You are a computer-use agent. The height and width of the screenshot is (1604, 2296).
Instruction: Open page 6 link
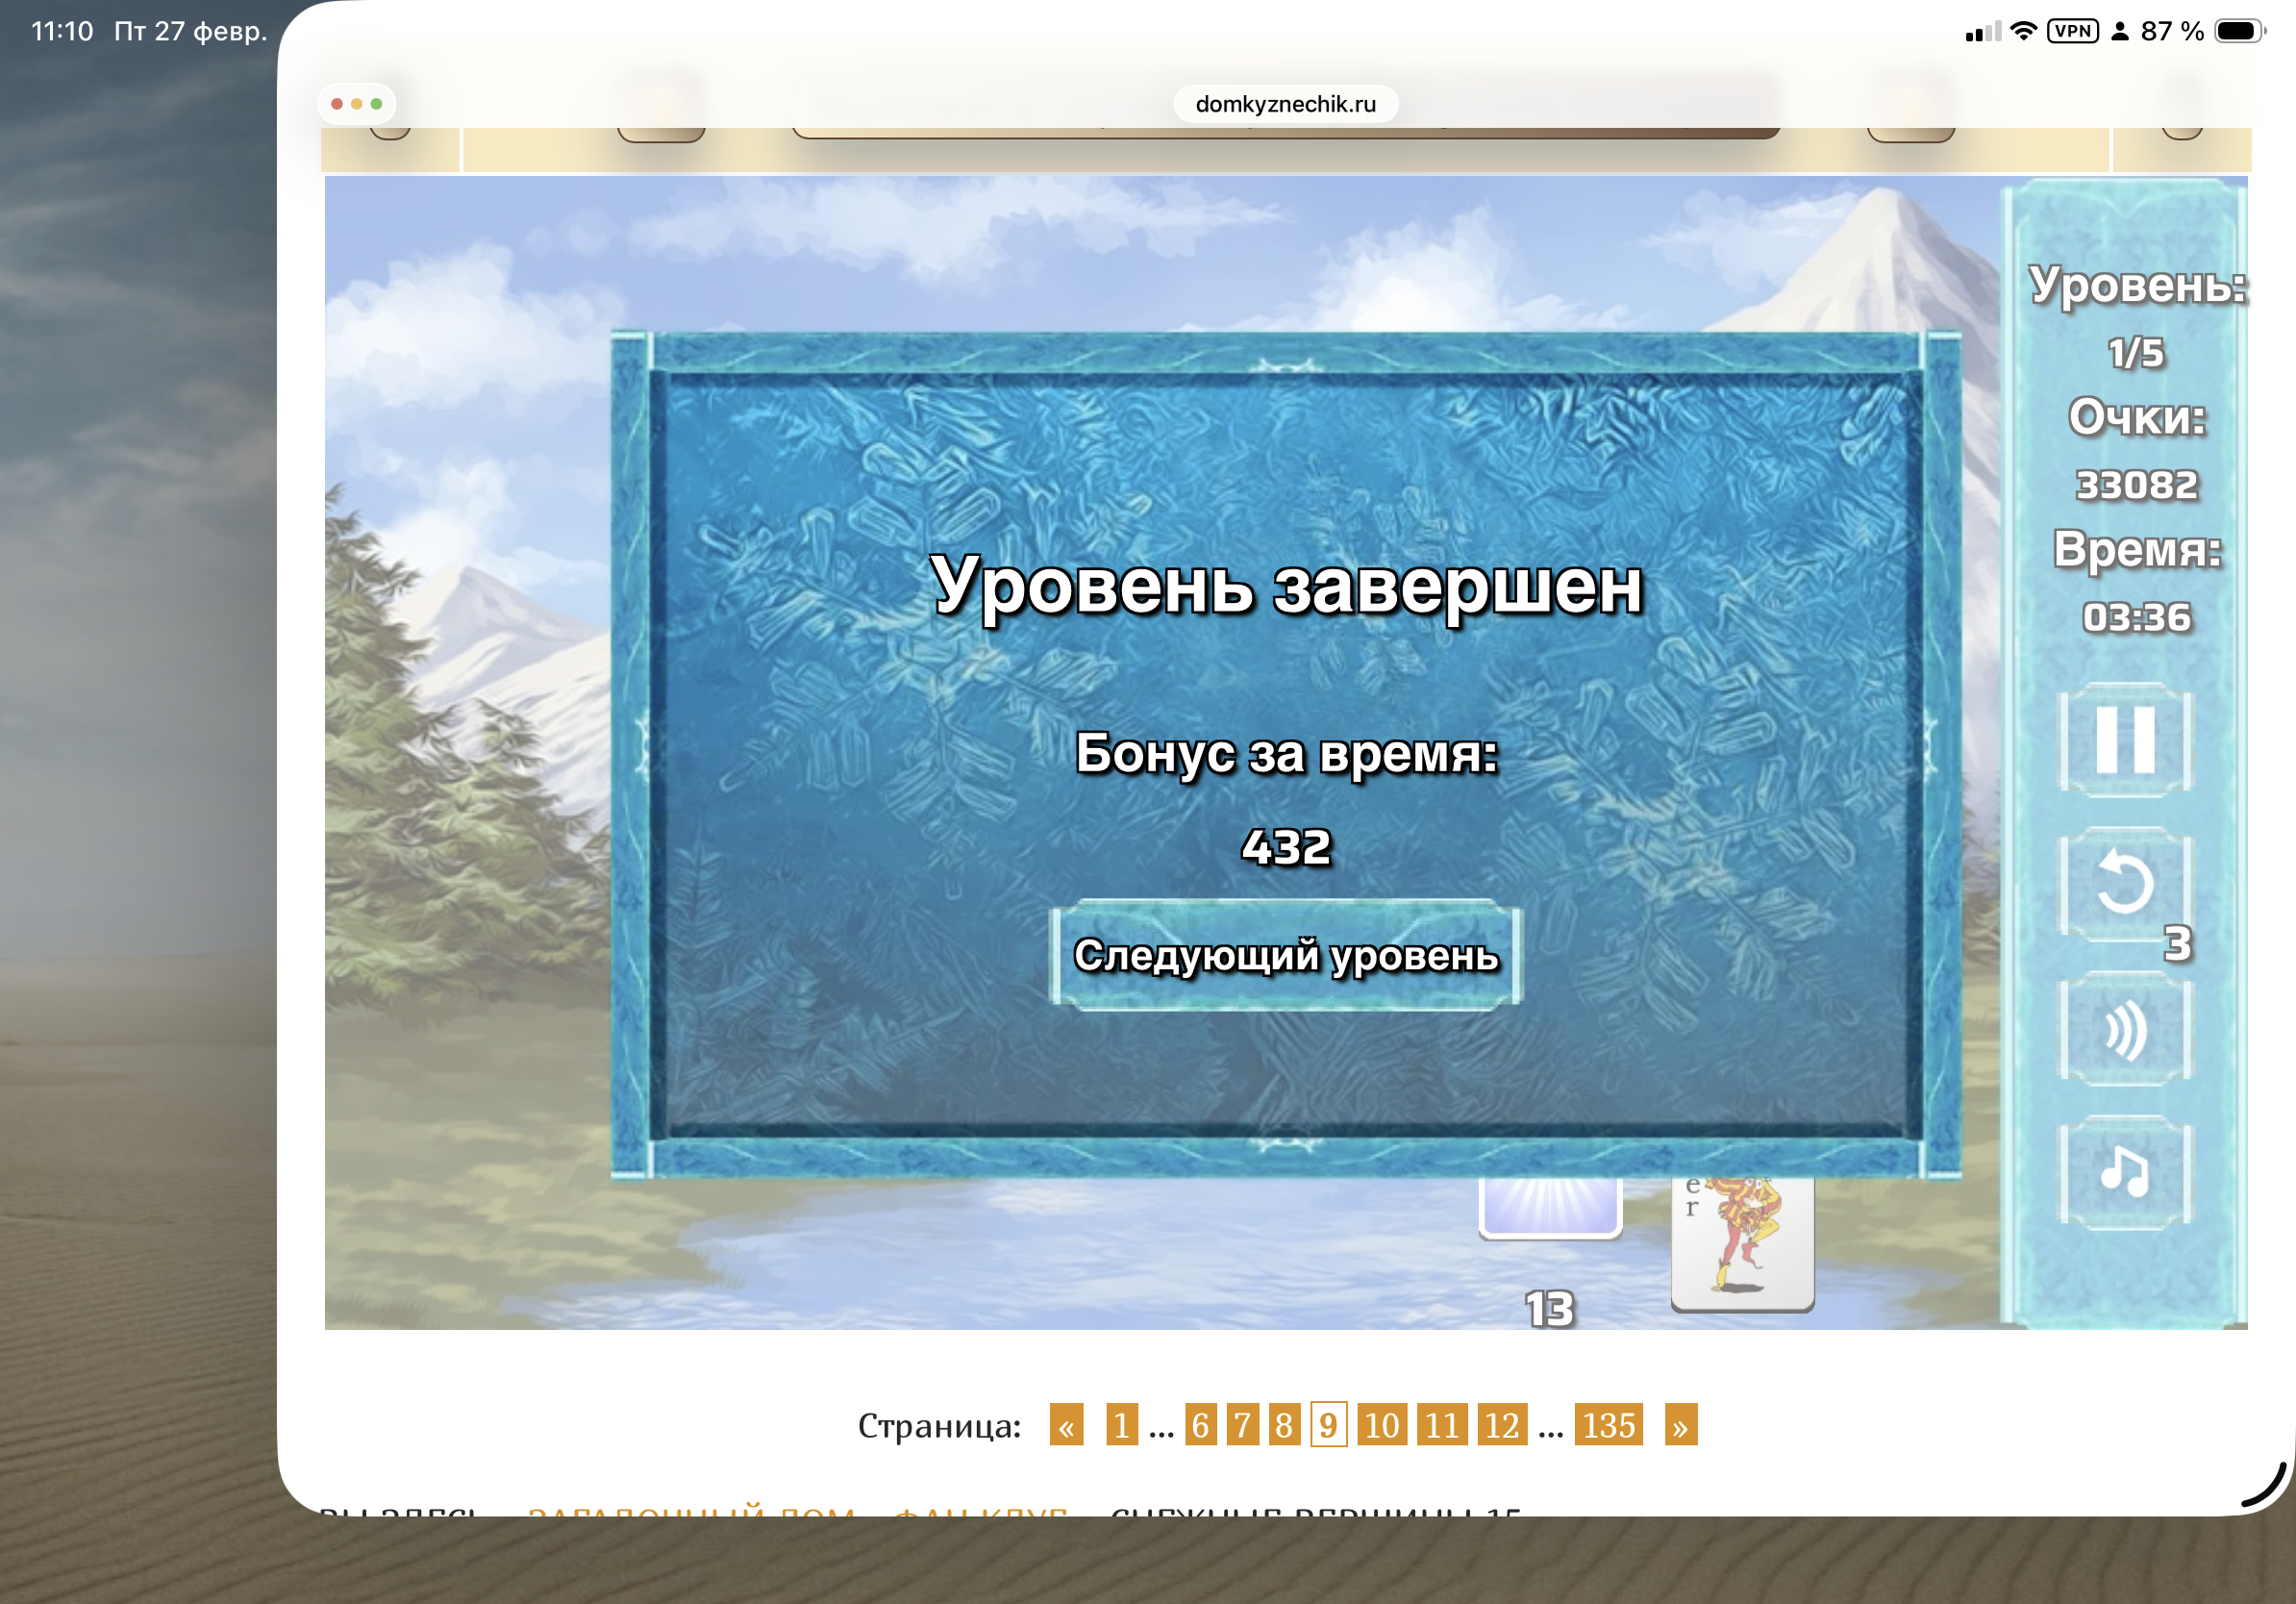pyautogui.click(x=1200, y=1425)
